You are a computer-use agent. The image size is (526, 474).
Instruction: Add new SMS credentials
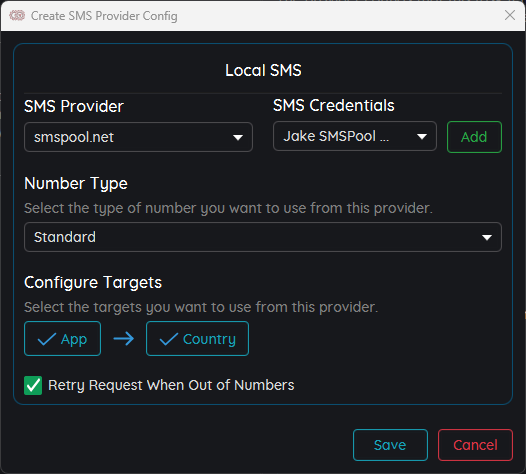click(x=474, y=137)
